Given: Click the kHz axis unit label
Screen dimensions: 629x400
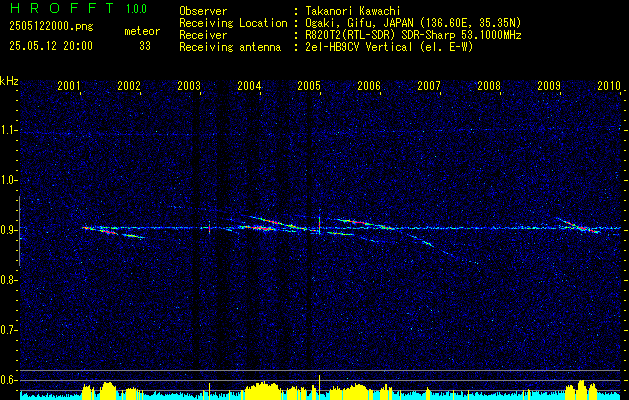Looking at the screenshot, I should 9,81.
